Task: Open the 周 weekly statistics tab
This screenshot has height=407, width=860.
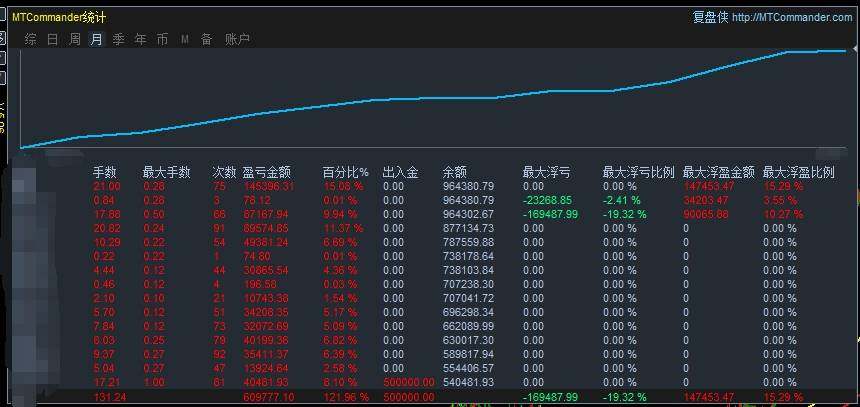Action: pyautogui.click(x=75, y=39)
